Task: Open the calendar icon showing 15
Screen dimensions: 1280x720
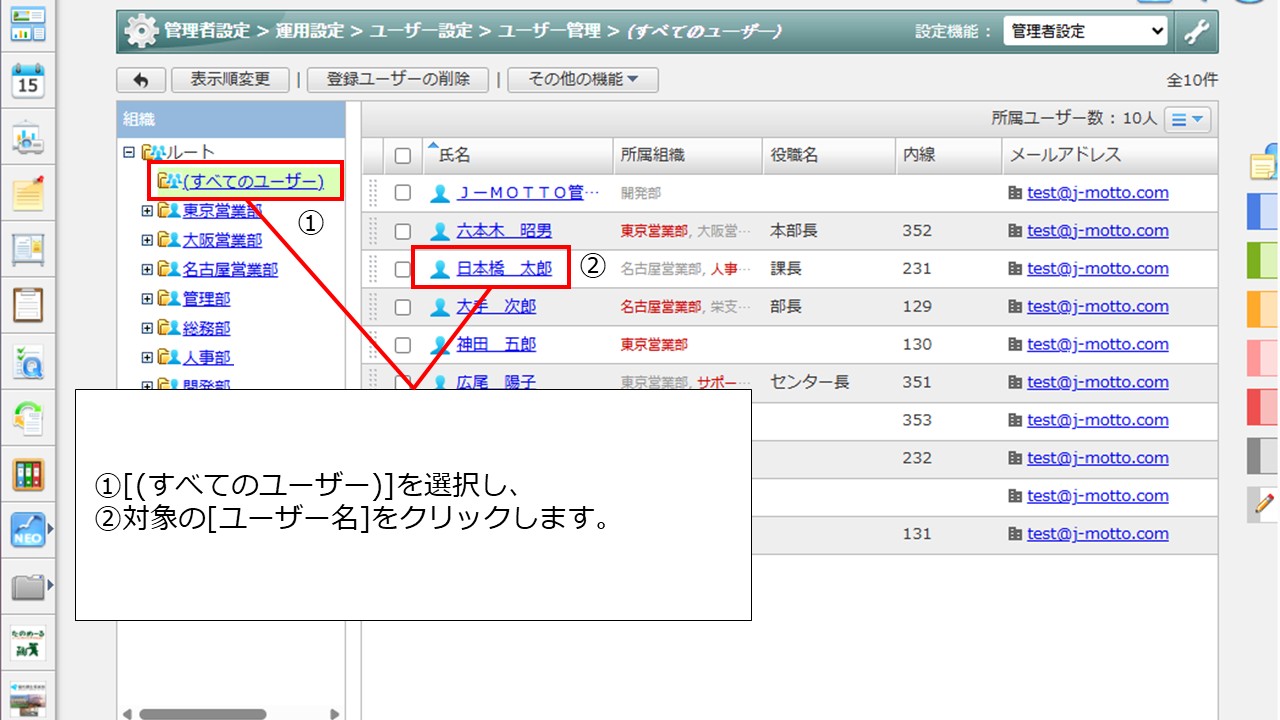Action: point(28,80)
